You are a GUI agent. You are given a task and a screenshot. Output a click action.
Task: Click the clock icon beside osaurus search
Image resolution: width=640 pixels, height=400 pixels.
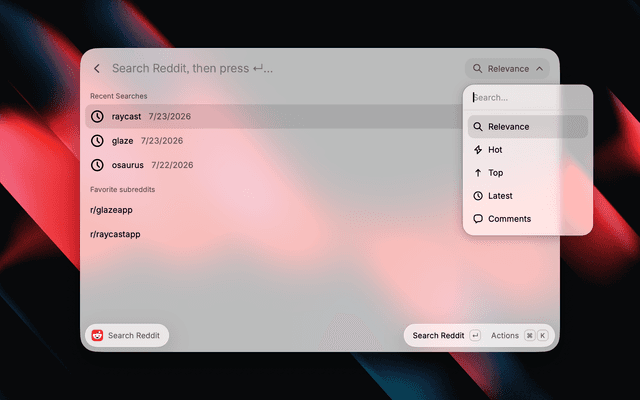[97, 165]
